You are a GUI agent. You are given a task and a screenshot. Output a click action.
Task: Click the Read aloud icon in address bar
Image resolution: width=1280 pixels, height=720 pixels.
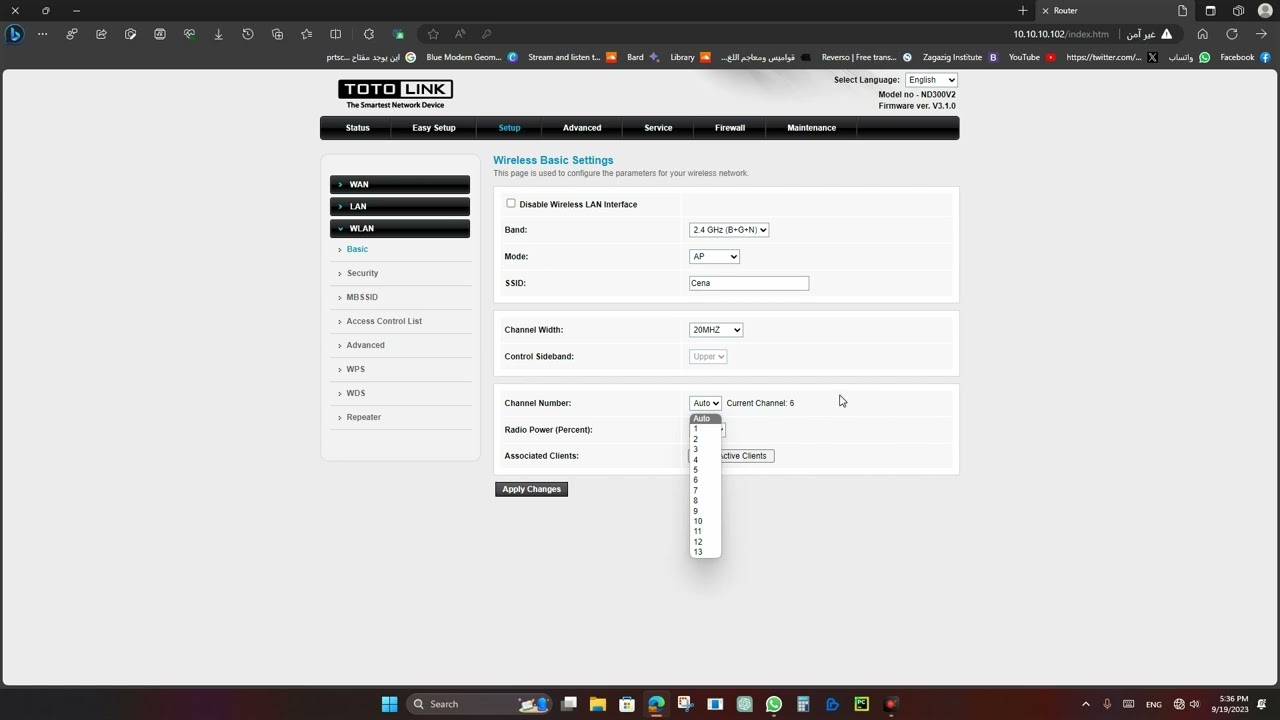pyautogui.click(x=460, y=34)
